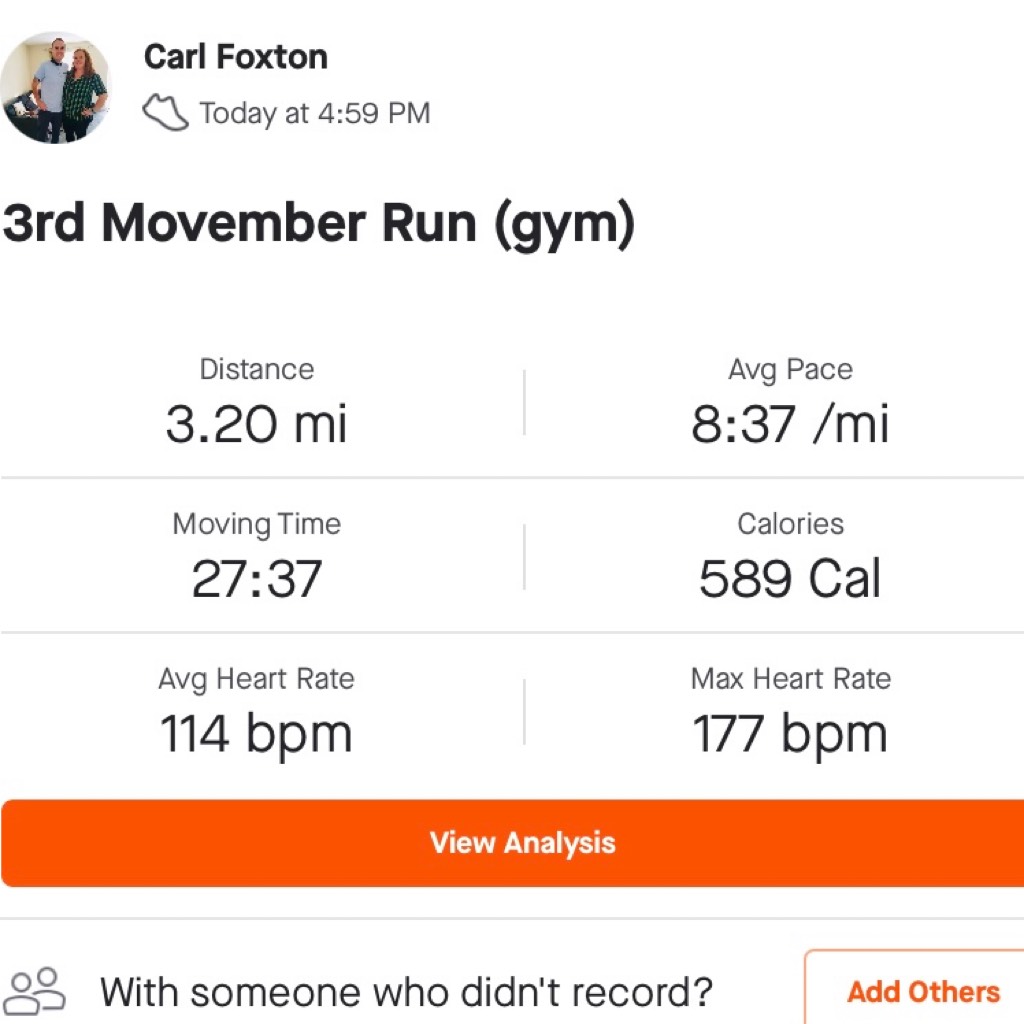Tap the Distance label
The image size is (1024, 1024).
click(257, 370)
